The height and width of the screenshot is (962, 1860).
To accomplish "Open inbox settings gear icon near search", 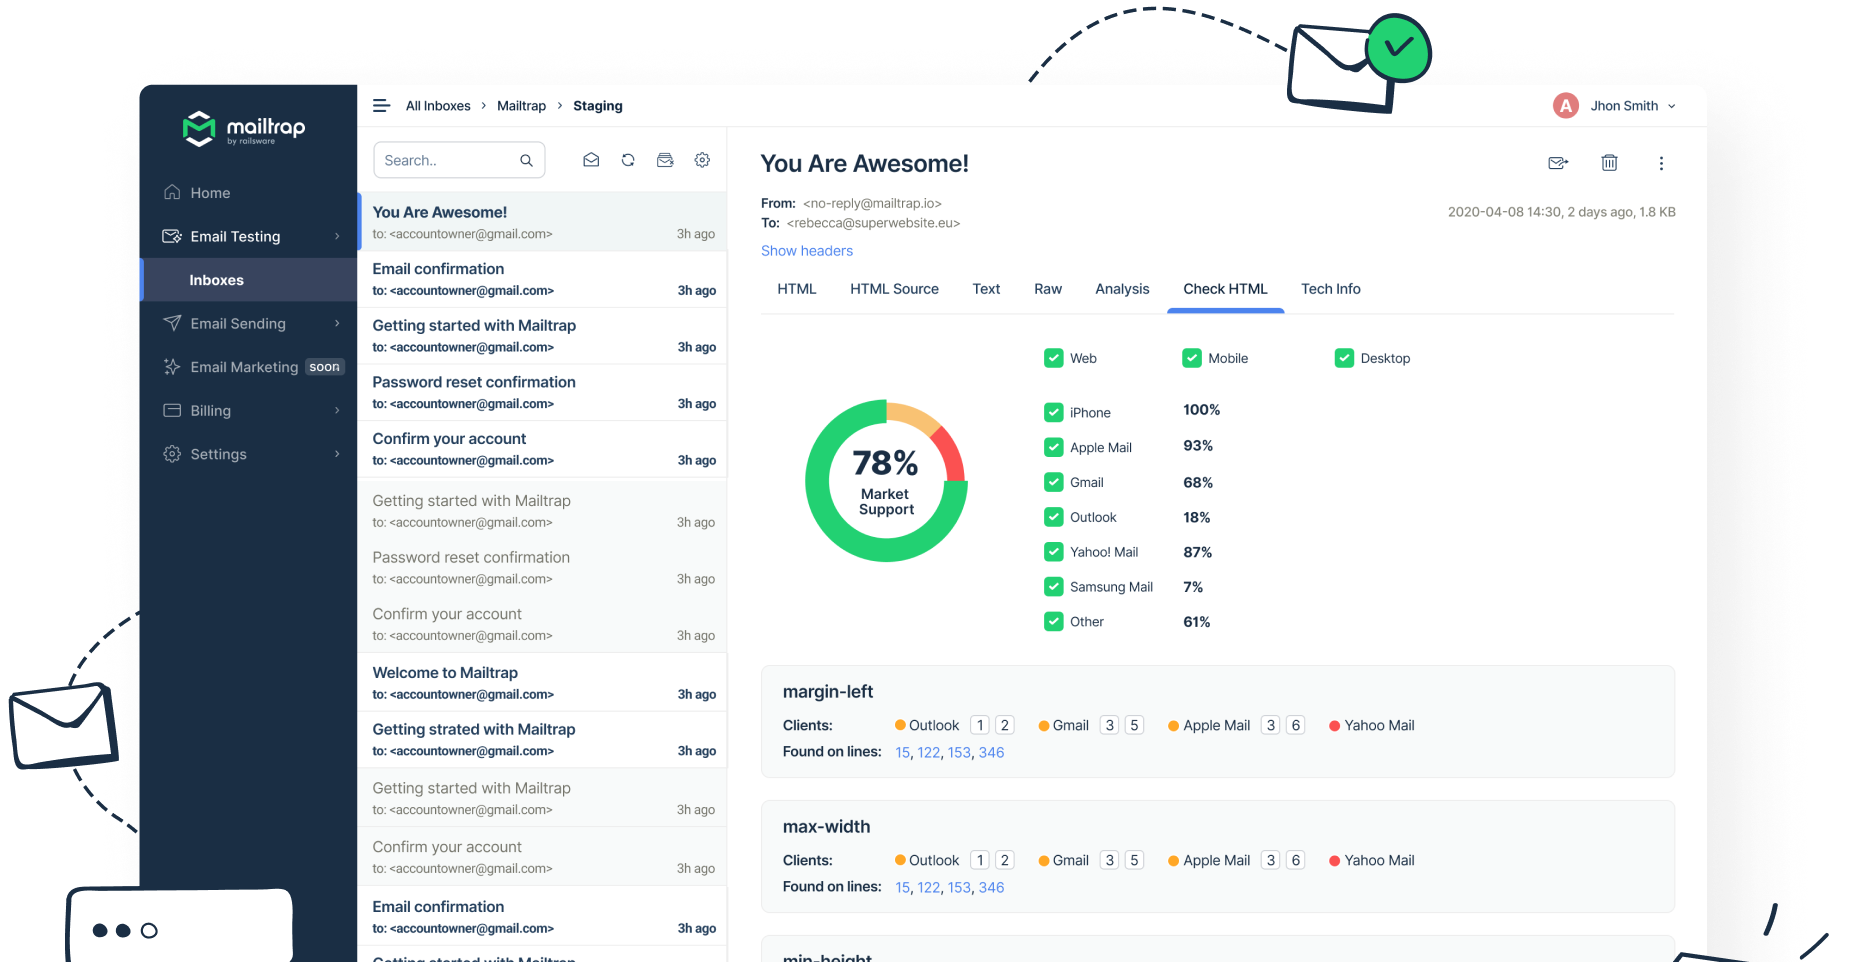I will (702, 160).
